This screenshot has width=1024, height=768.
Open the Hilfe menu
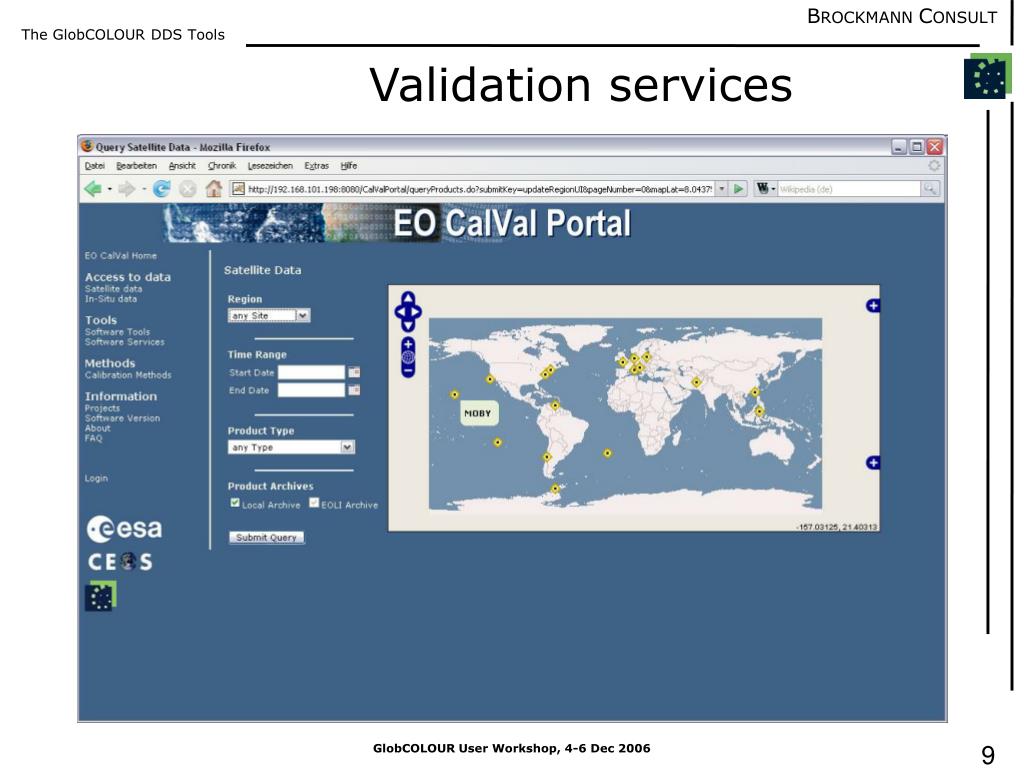(x=349, y=166)
